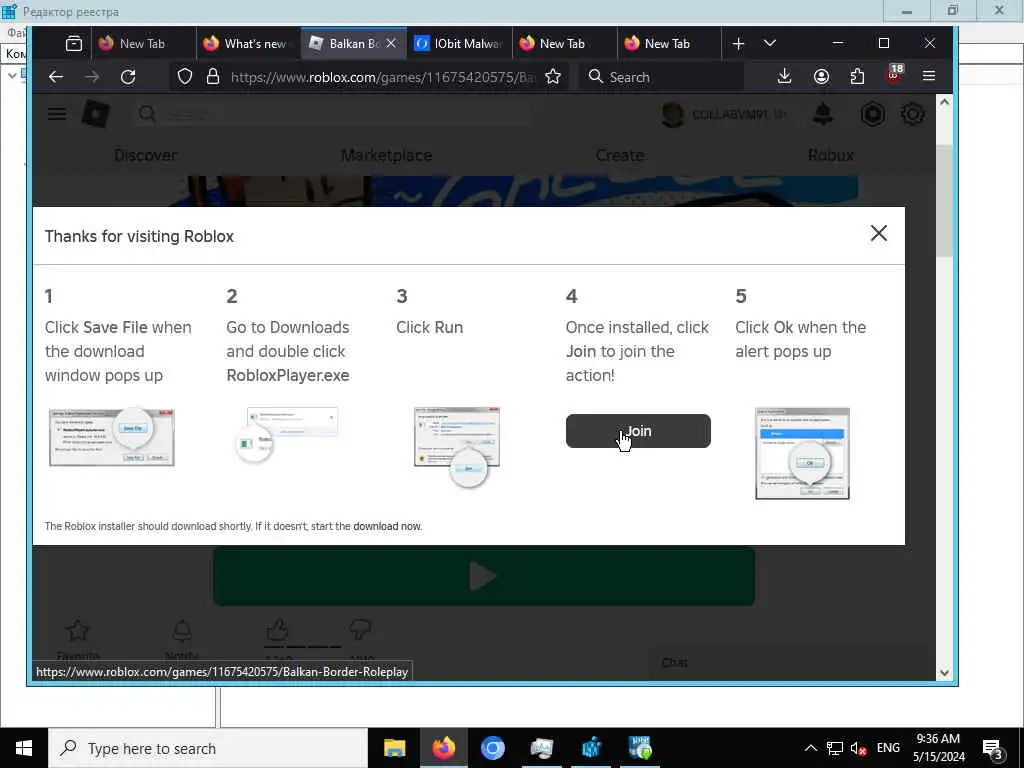Image resolution: width=1024 pixels, height=768 pixels.
Task: Open the Robux menu item
Action: pyautogui.click(x=831, y=155)
